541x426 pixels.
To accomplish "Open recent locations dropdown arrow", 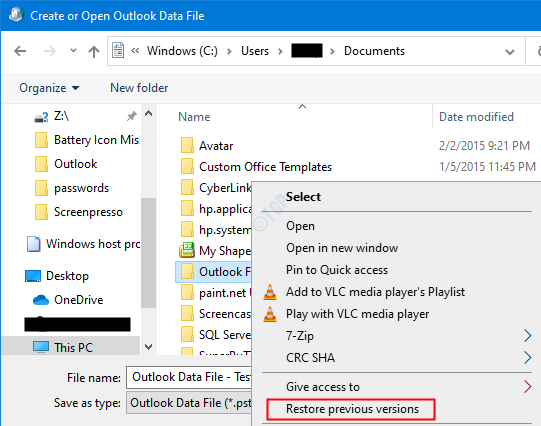I will [73, 51].
